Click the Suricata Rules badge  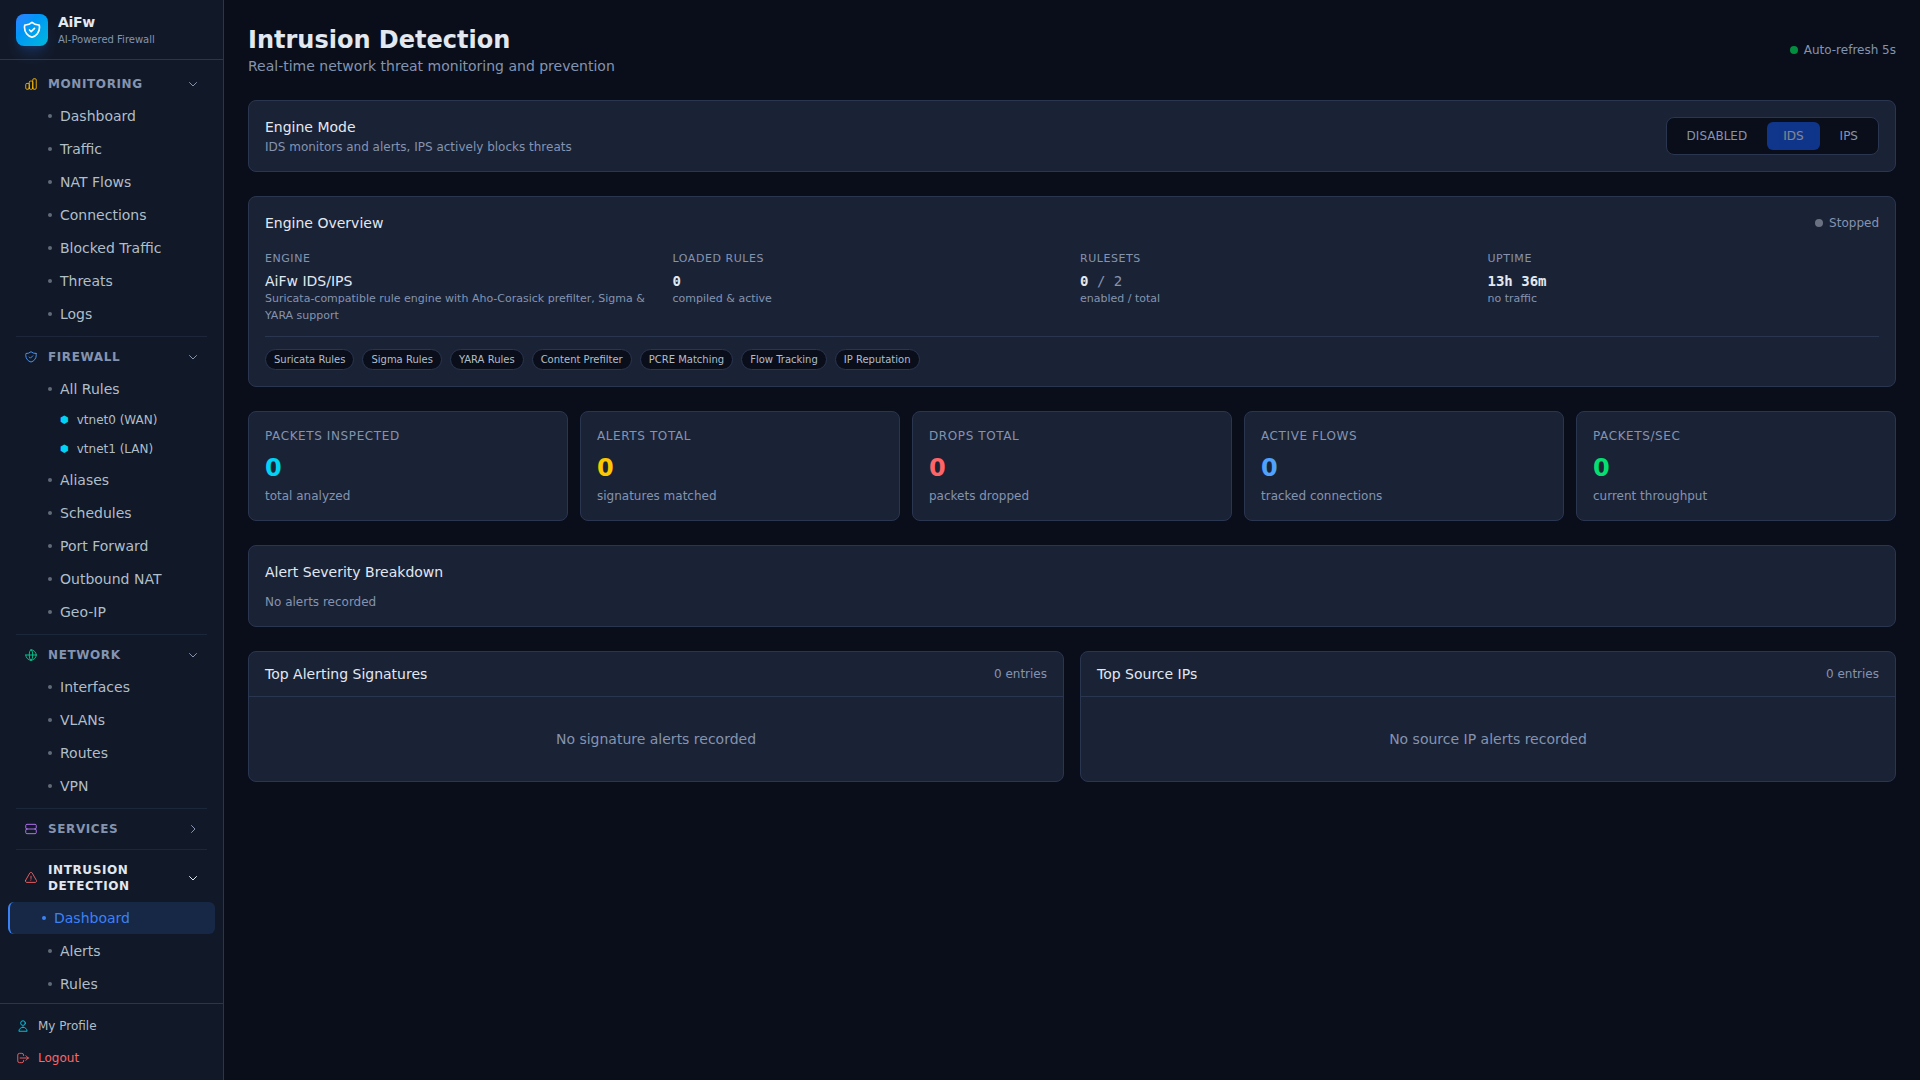[309, 359]
